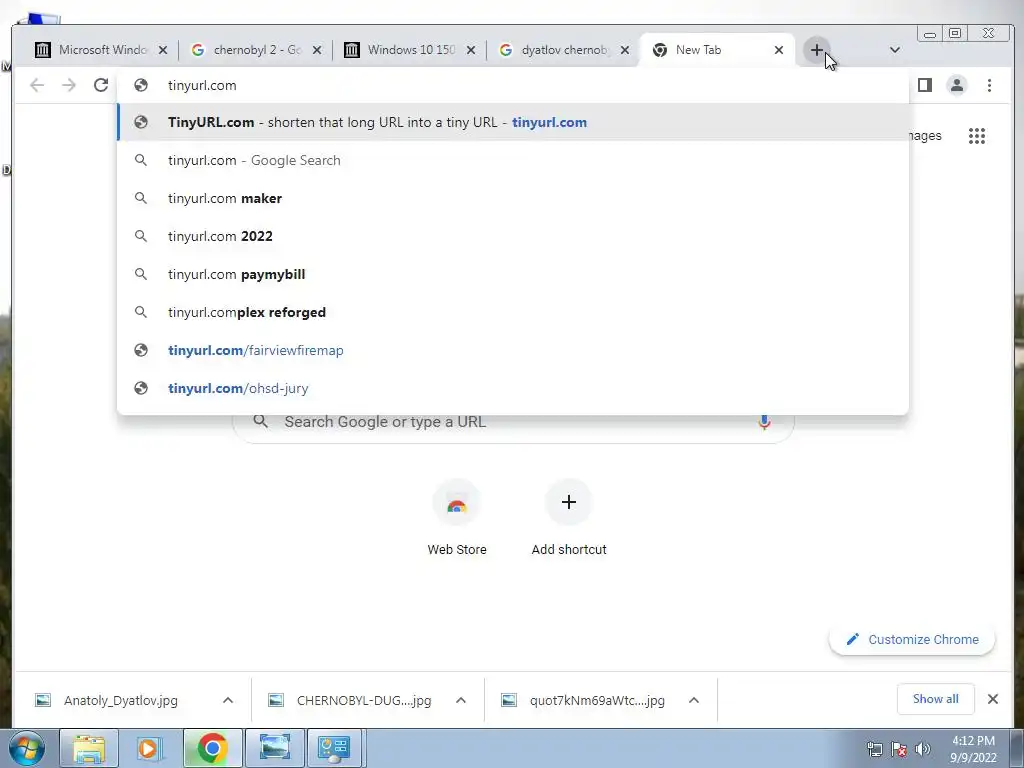The width and height of the screenshot is (1024, 768).
Task: Close the Microsoft Windows tab
Action: pos(163,50)
